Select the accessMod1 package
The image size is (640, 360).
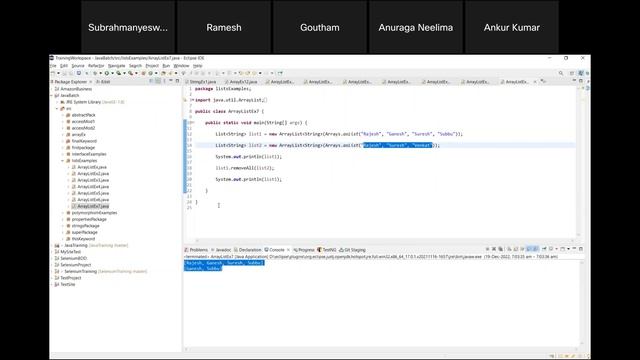tap(83, 122)
